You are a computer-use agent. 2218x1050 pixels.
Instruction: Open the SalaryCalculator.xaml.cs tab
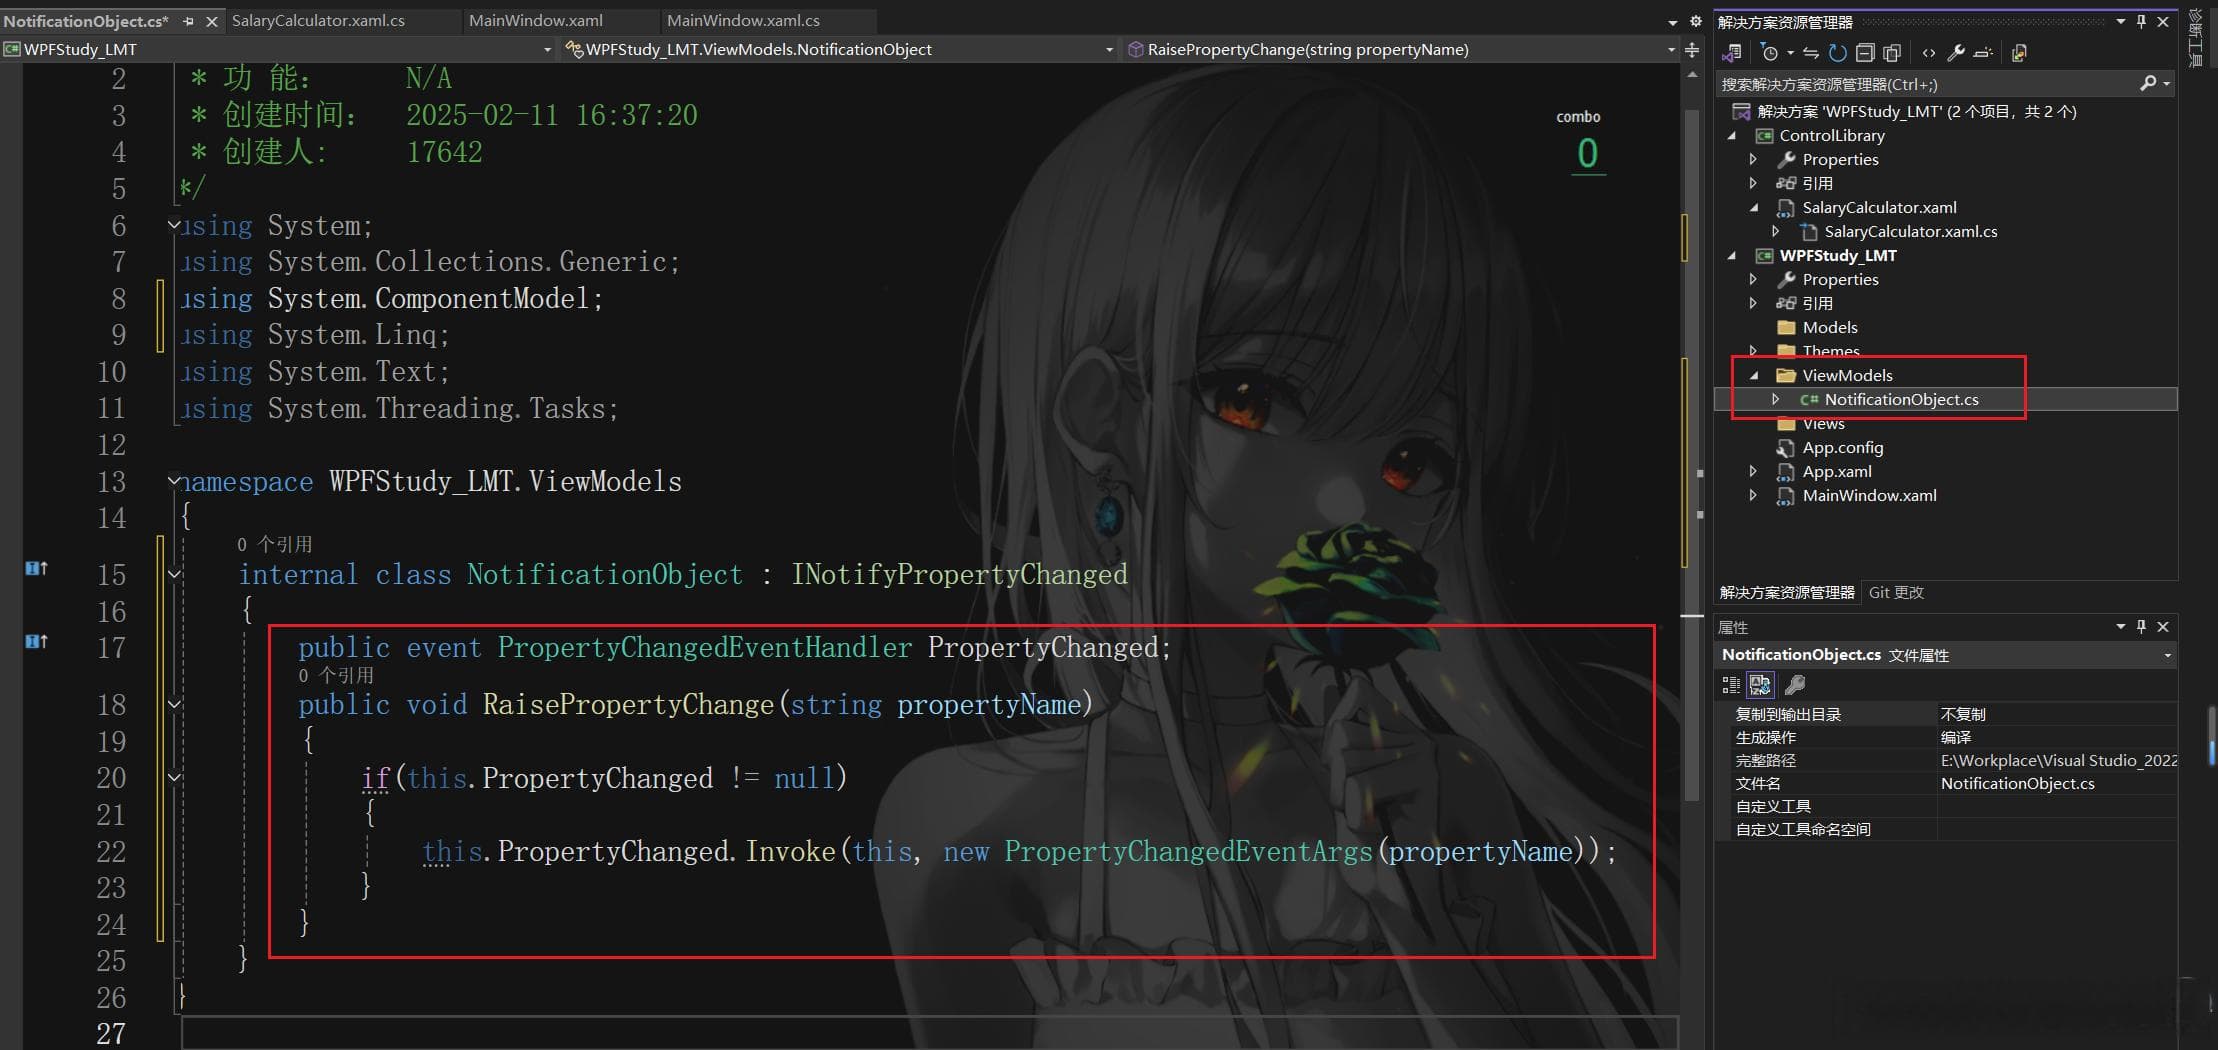[x=318, y=20]
